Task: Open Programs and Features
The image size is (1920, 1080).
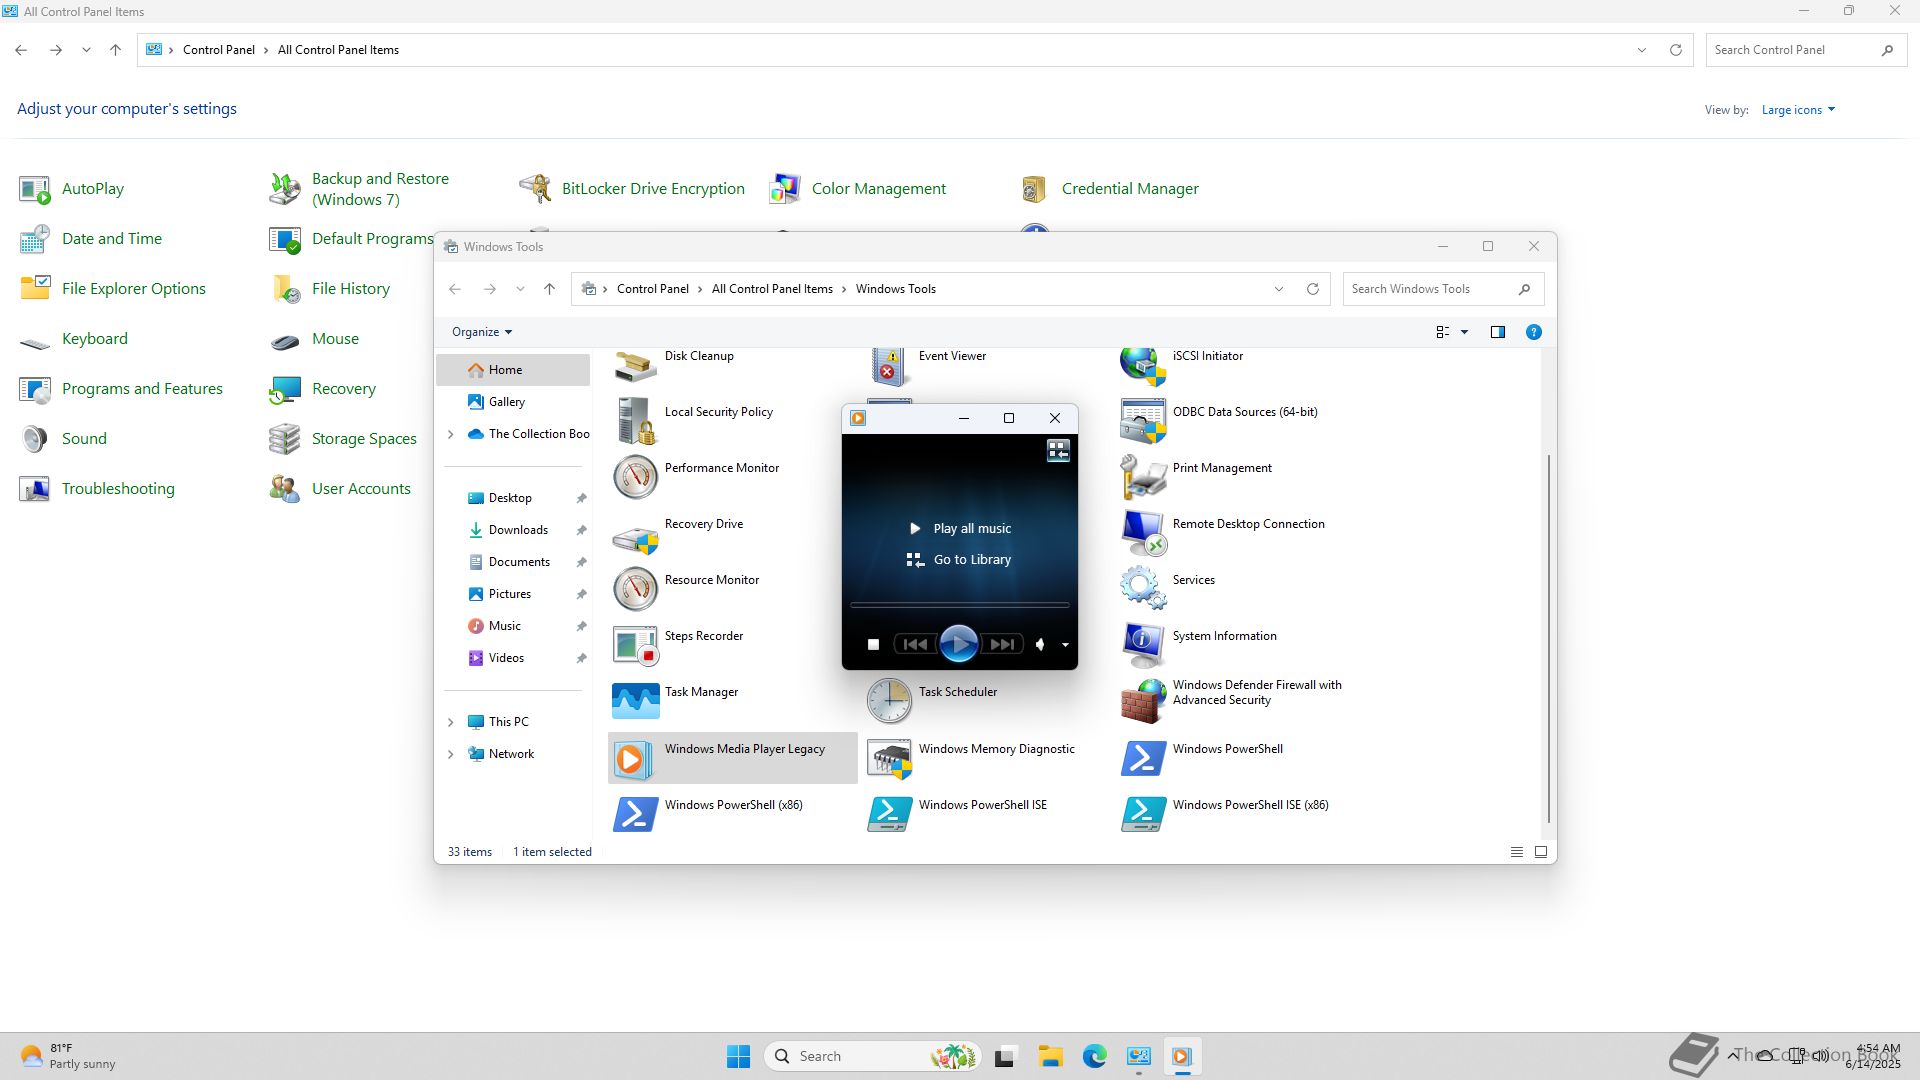Action: coord(142,389)
